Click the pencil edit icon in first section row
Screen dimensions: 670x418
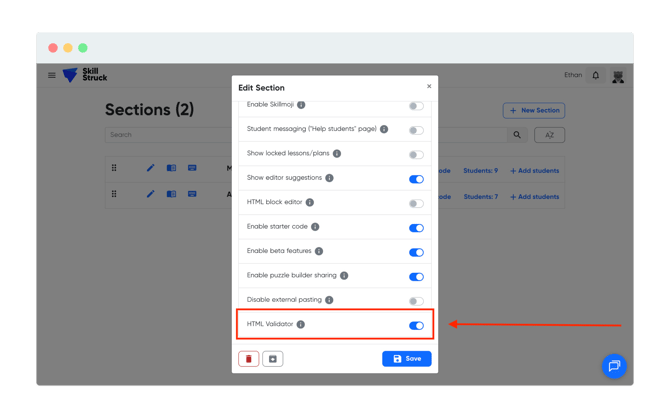tap(150, 168)
